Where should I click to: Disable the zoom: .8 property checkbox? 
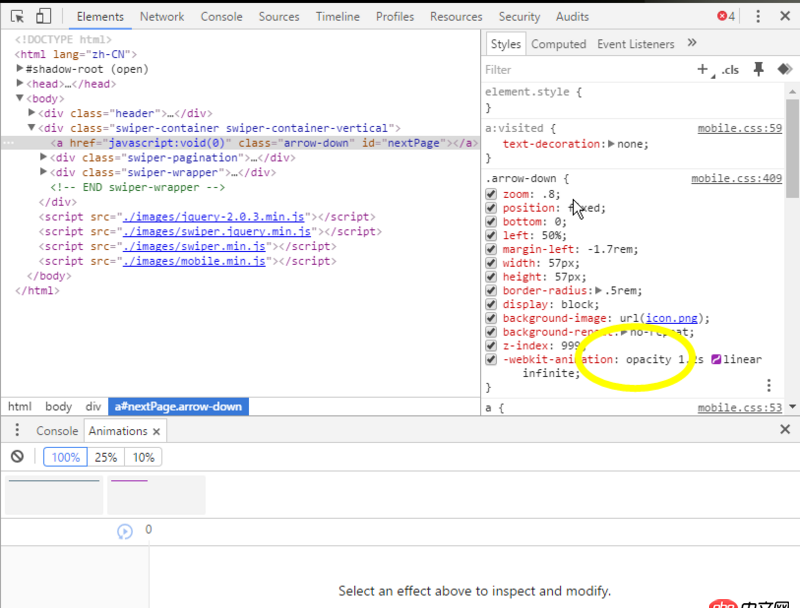(491, 194)
